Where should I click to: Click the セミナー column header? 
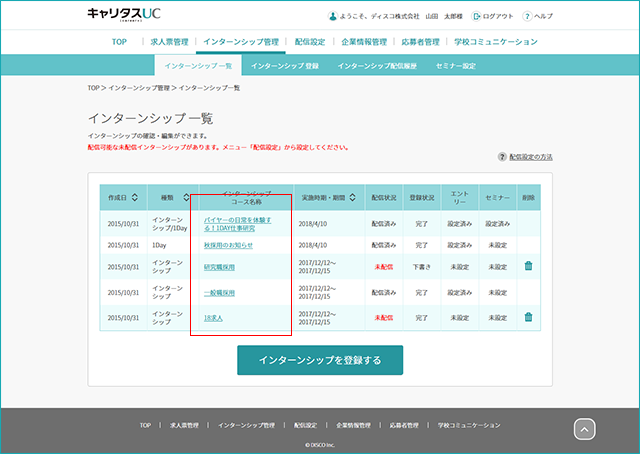(498, 198)
